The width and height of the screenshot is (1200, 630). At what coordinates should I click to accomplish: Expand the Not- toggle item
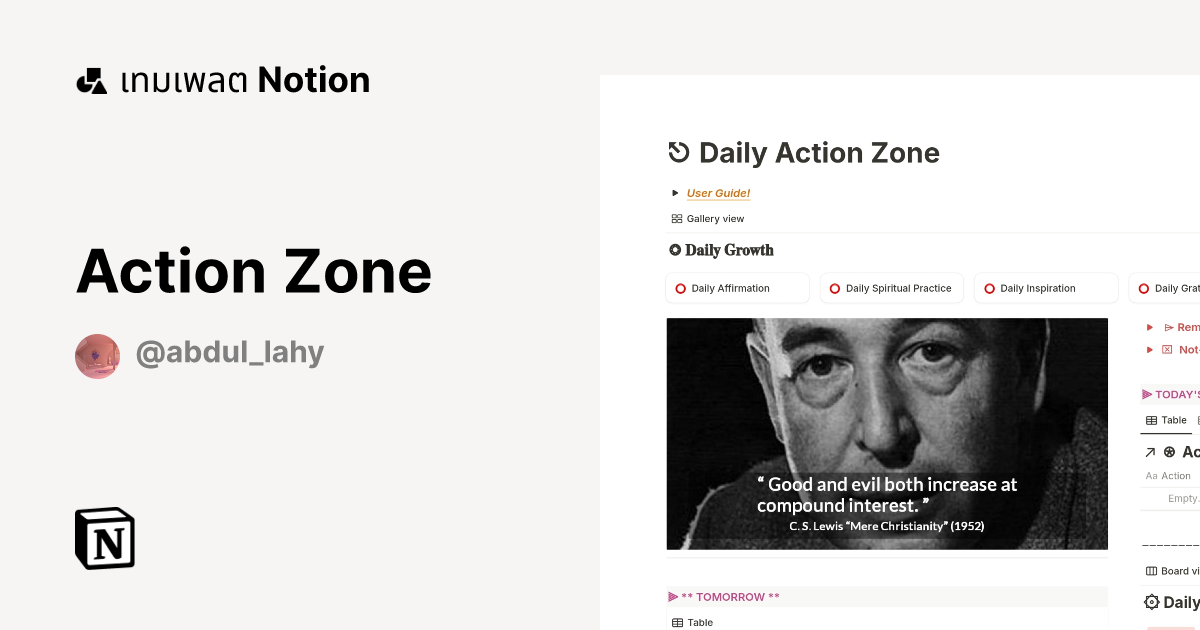1148,349
